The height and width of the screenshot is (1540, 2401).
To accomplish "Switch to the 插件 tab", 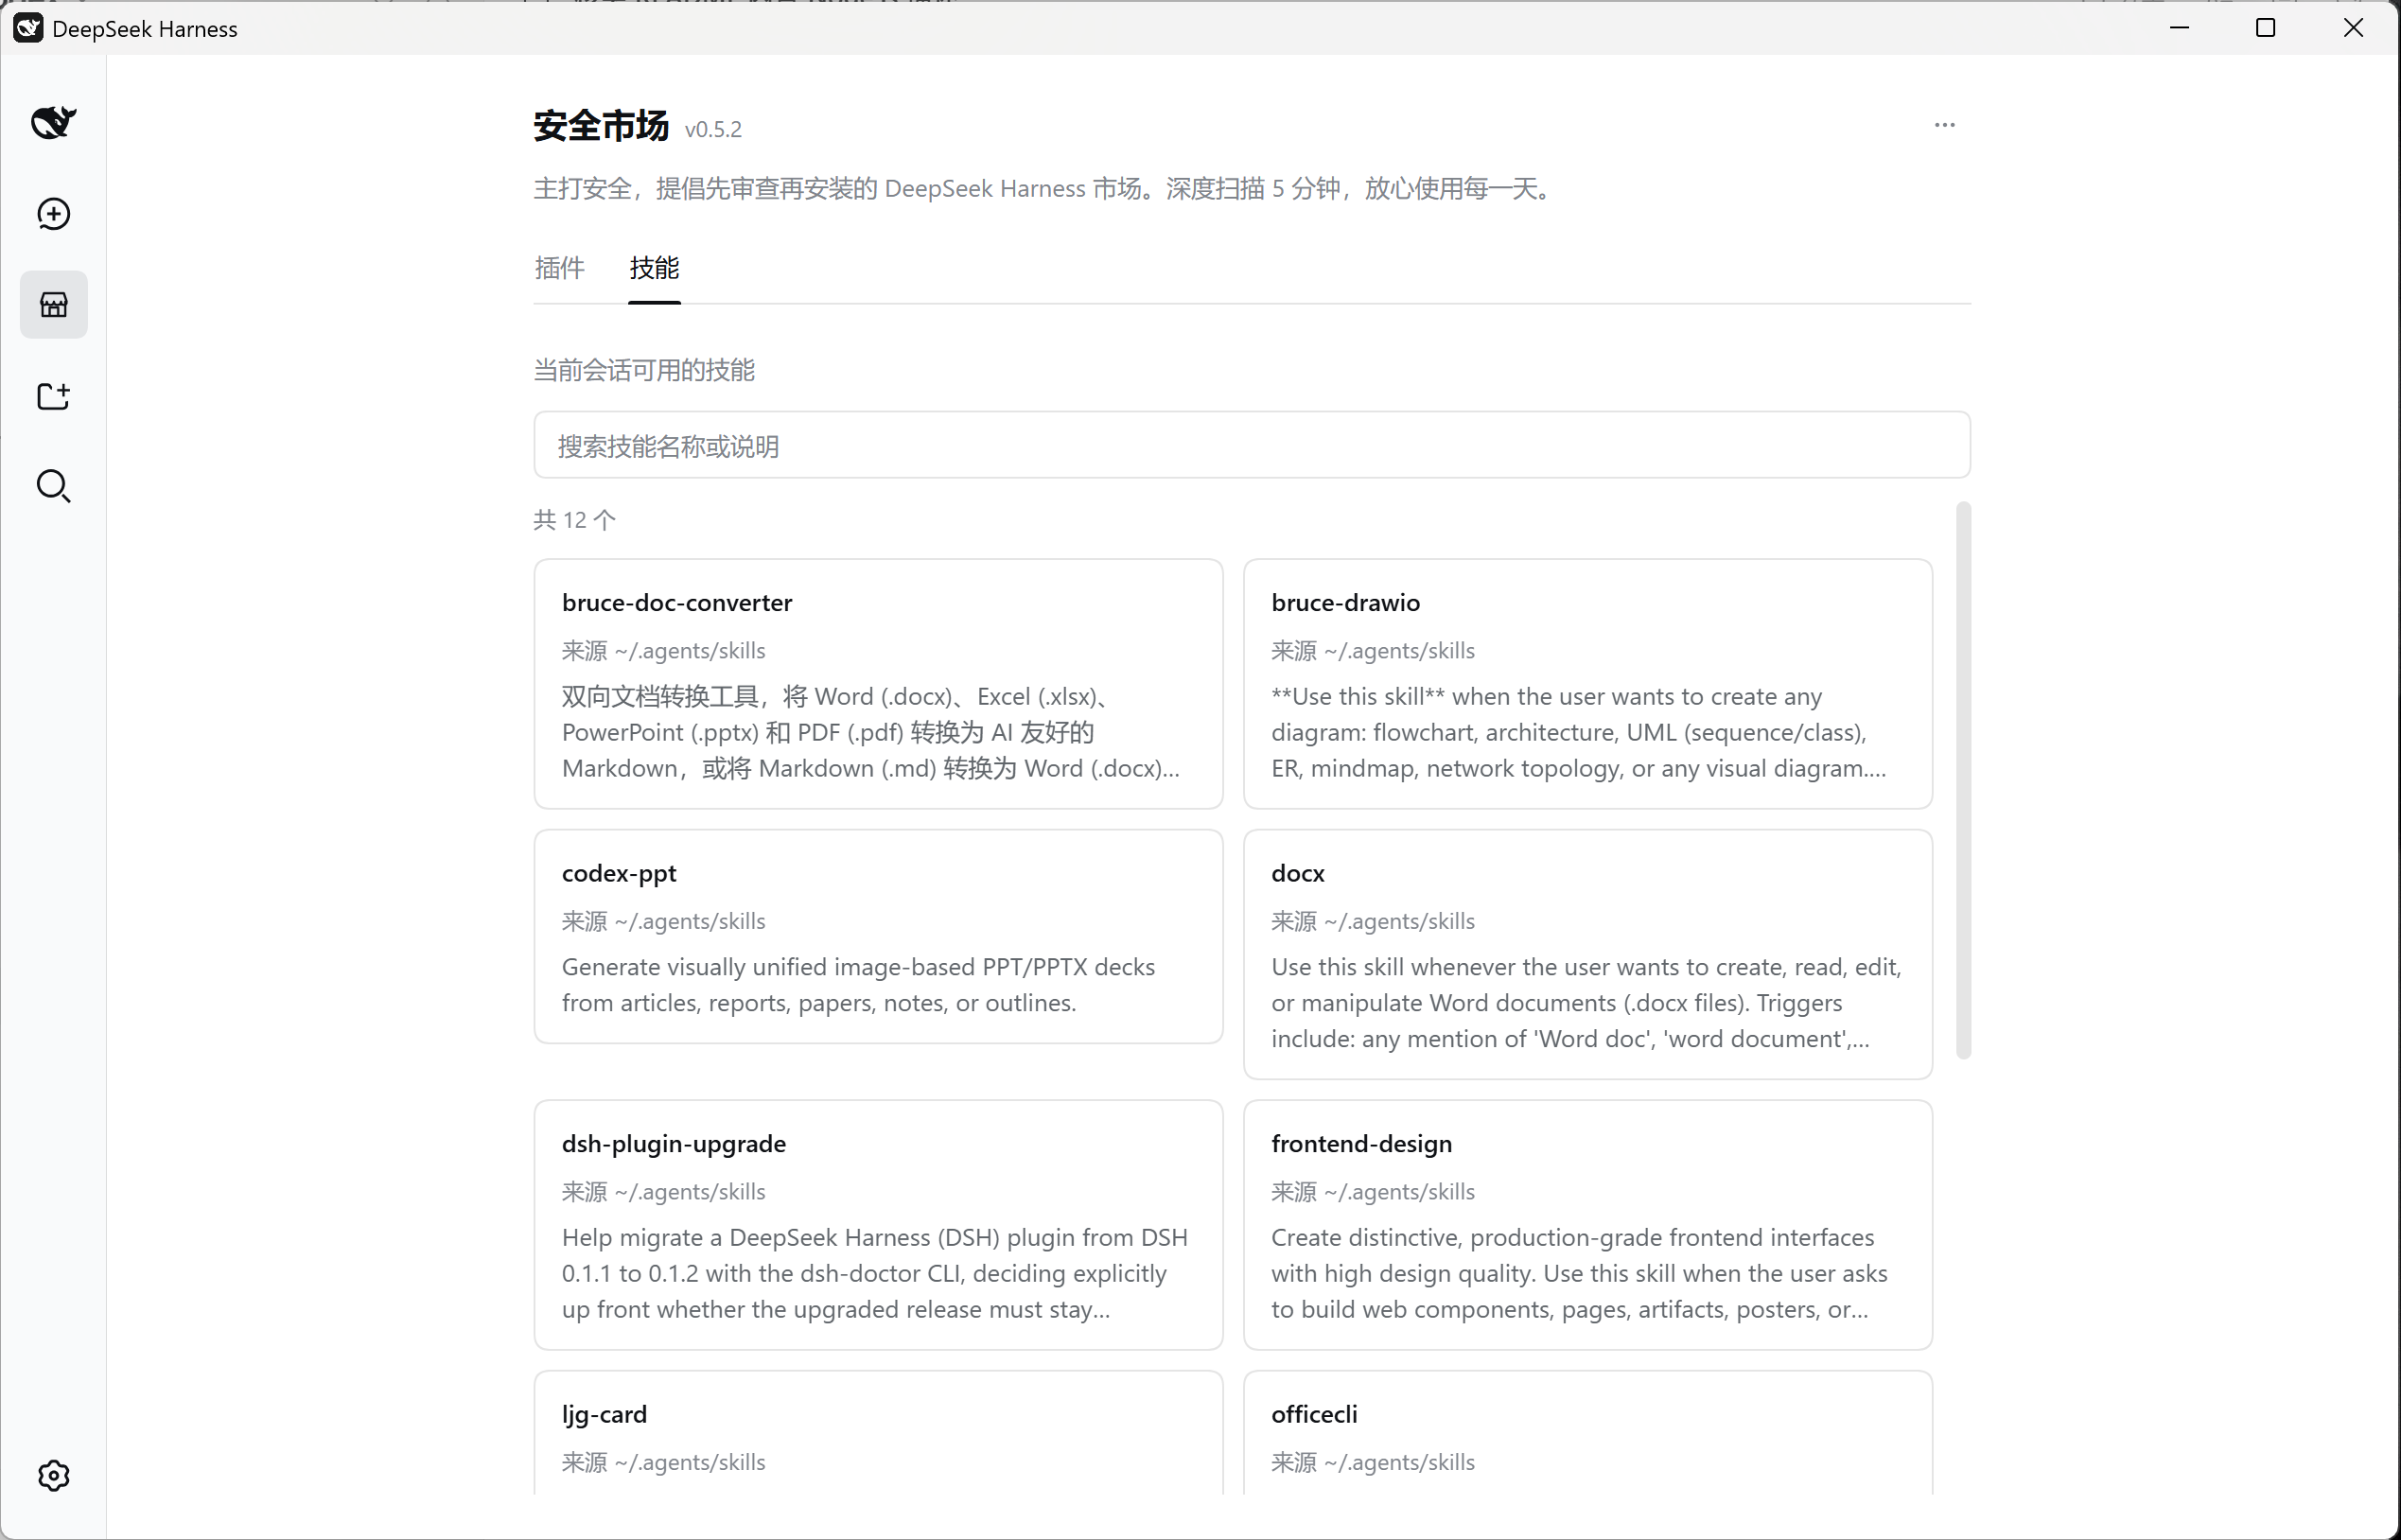I will coord(559,268).
